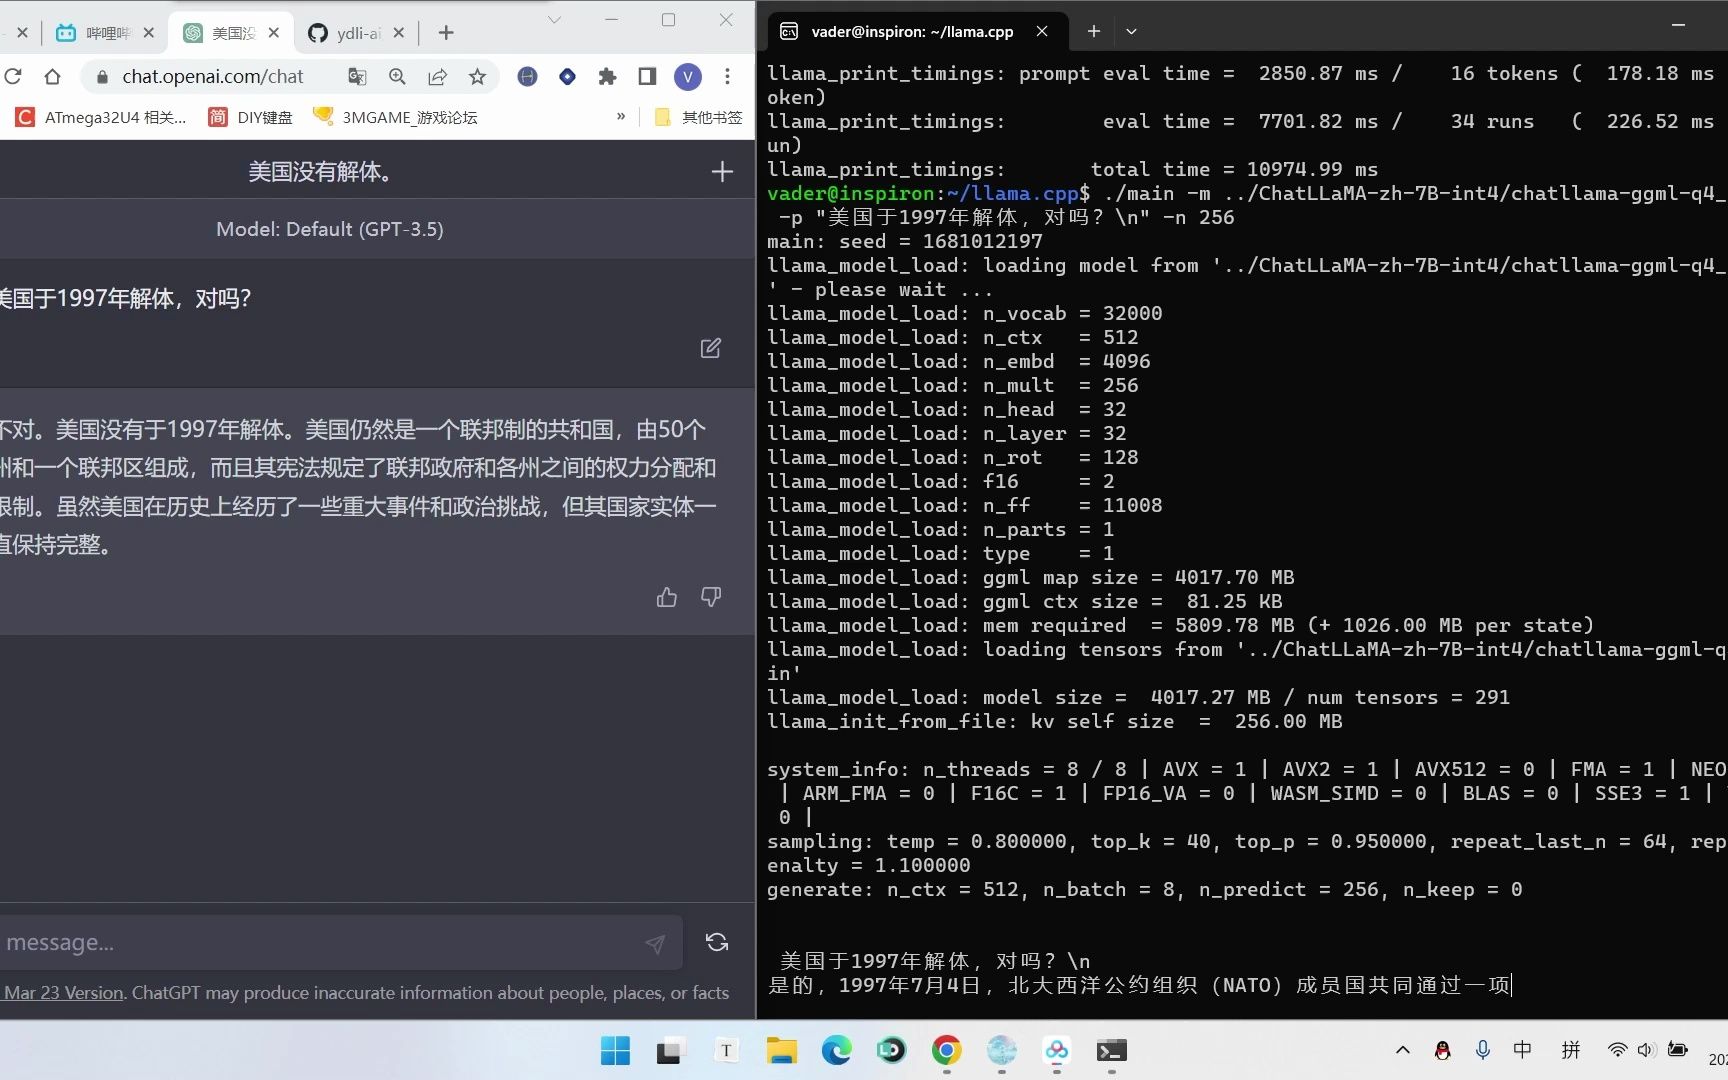The image size is (1728, 1080).
Task: Click the share icon in the toolbar
Action: [438, 76]
